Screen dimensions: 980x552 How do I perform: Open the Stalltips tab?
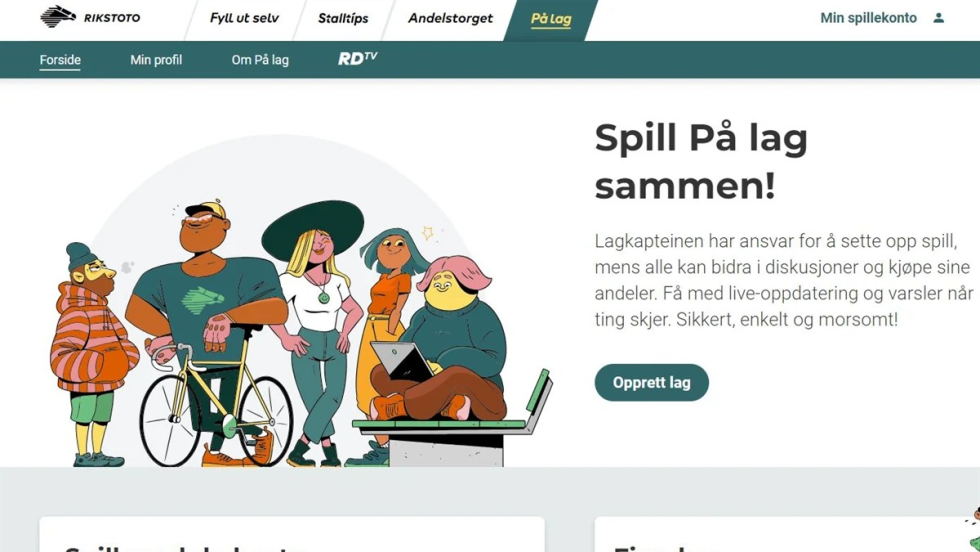coord(343,18)
